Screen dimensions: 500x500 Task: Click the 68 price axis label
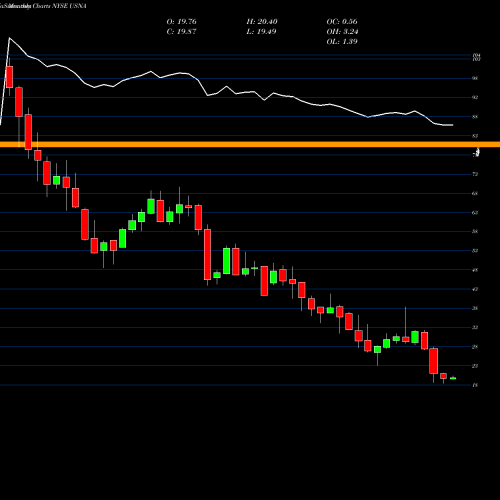click(475, 193)
